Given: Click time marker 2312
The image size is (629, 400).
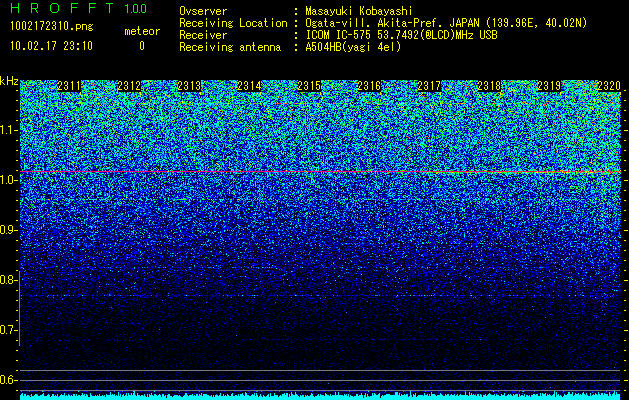Looking at the screenshot, I should click(x=129, y=86).
